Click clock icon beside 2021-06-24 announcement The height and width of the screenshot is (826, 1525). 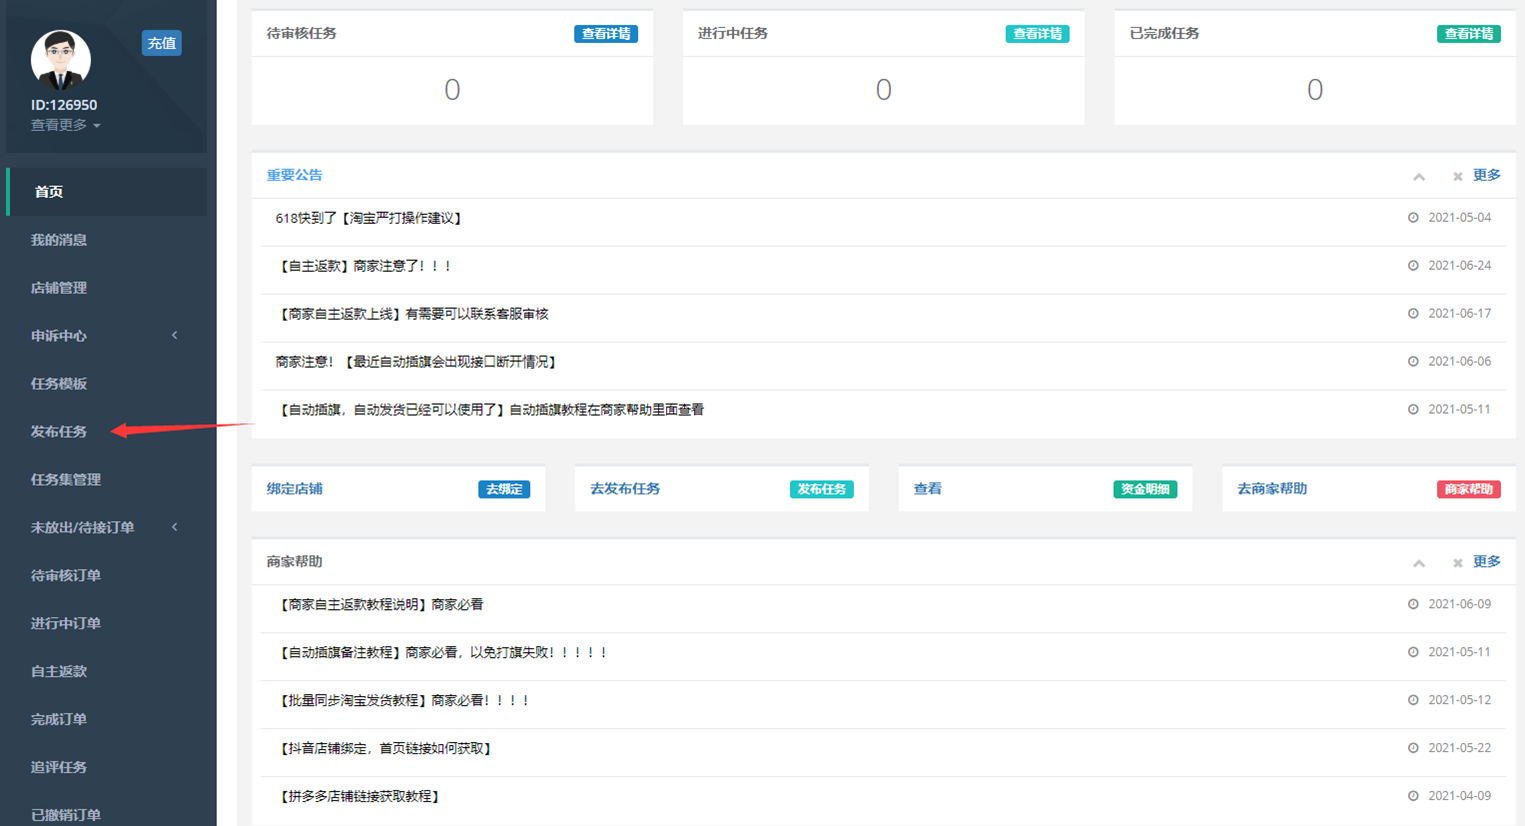[x=1413, y=266]
